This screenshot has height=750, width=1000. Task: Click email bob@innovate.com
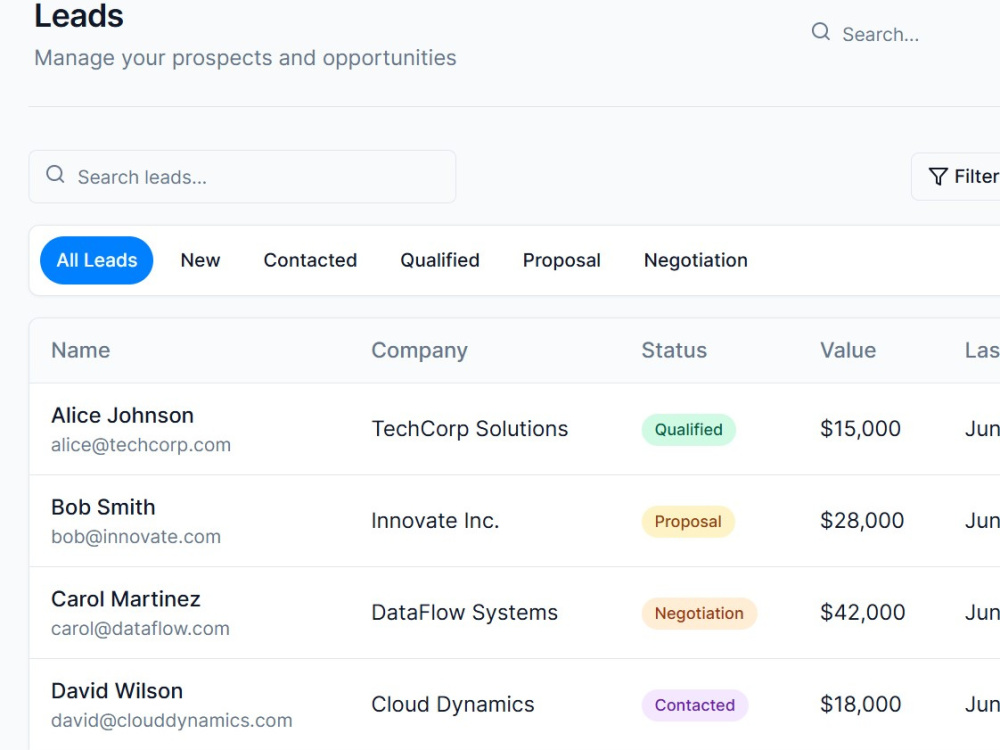coord(136,537)
